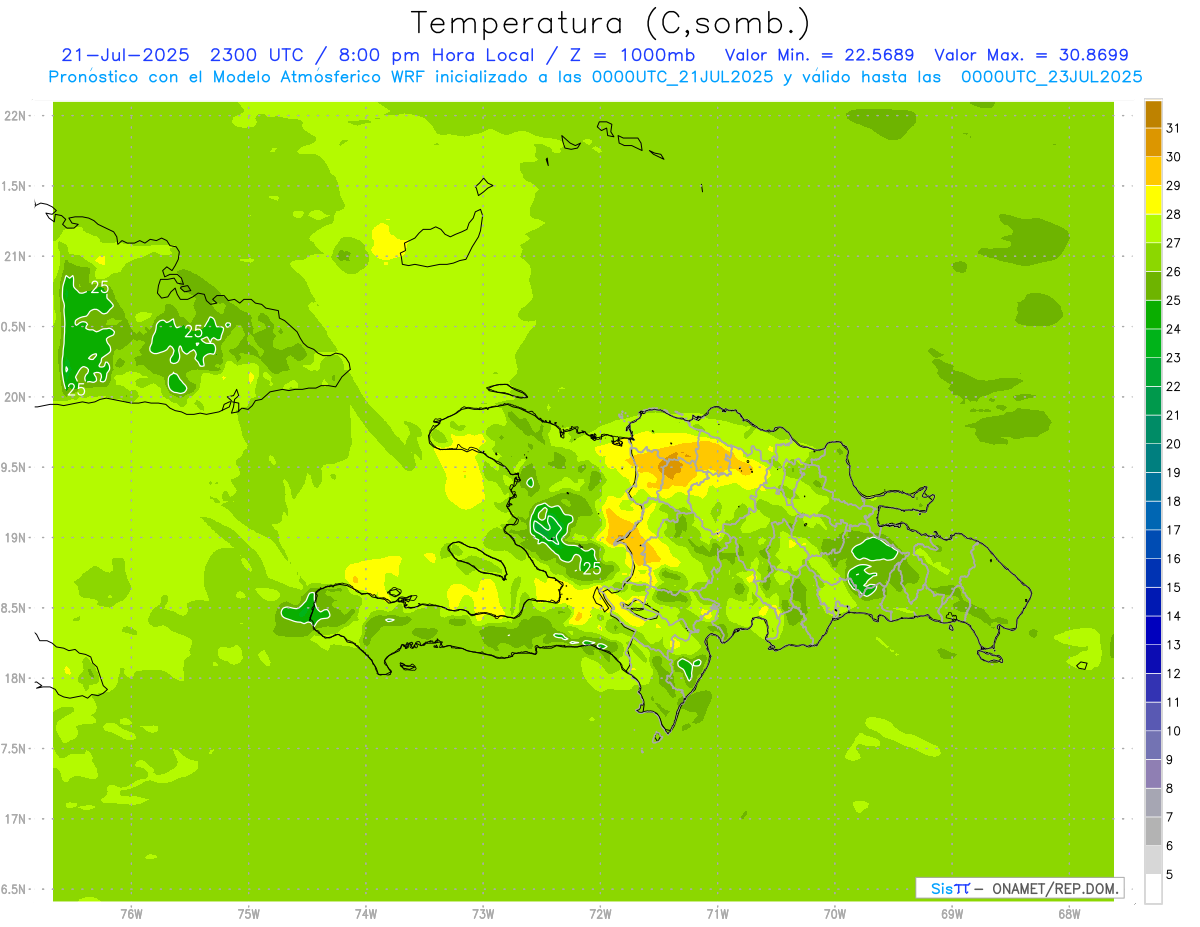Click the '18N' latitude label
Viewport: 1200px width, 927px height.
coord(15,678)
